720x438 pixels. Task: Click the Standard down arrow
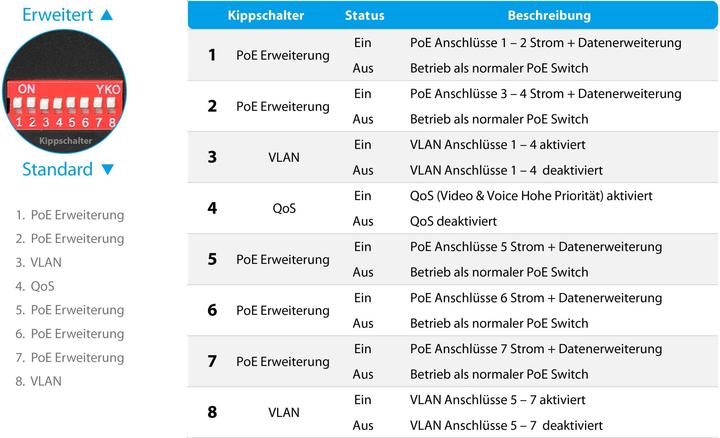pyautogui.click(x=107, y=169)
